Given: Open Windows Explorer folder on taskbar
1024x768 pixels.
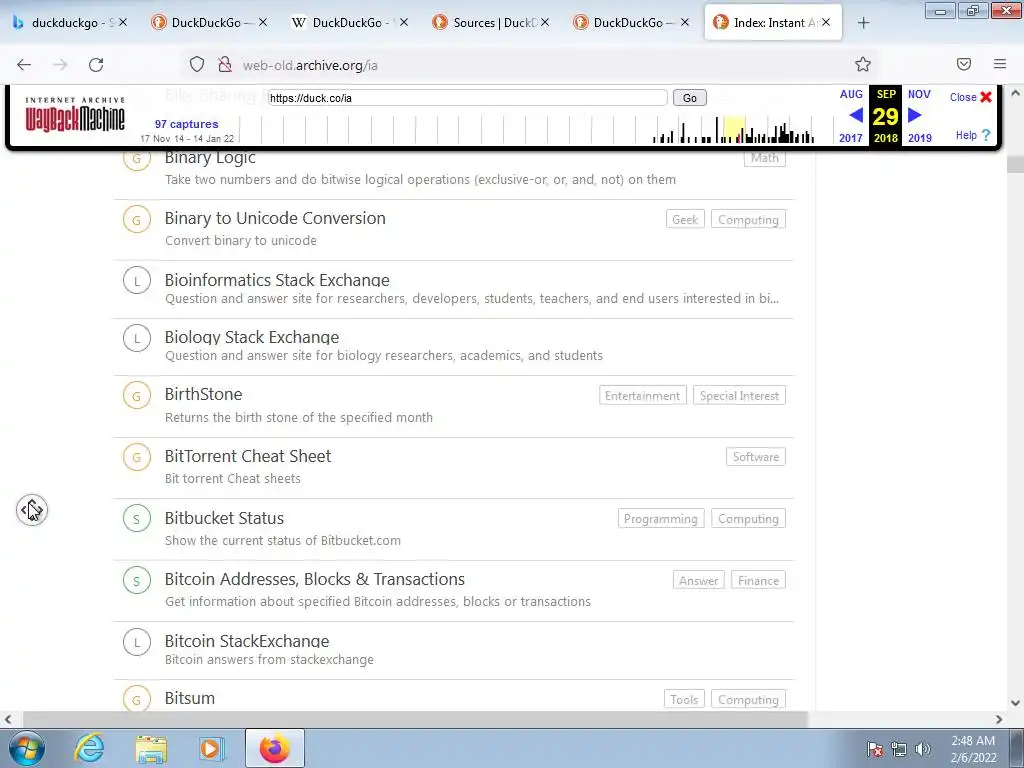Looking at the screenshot, I should coord(151,748).
